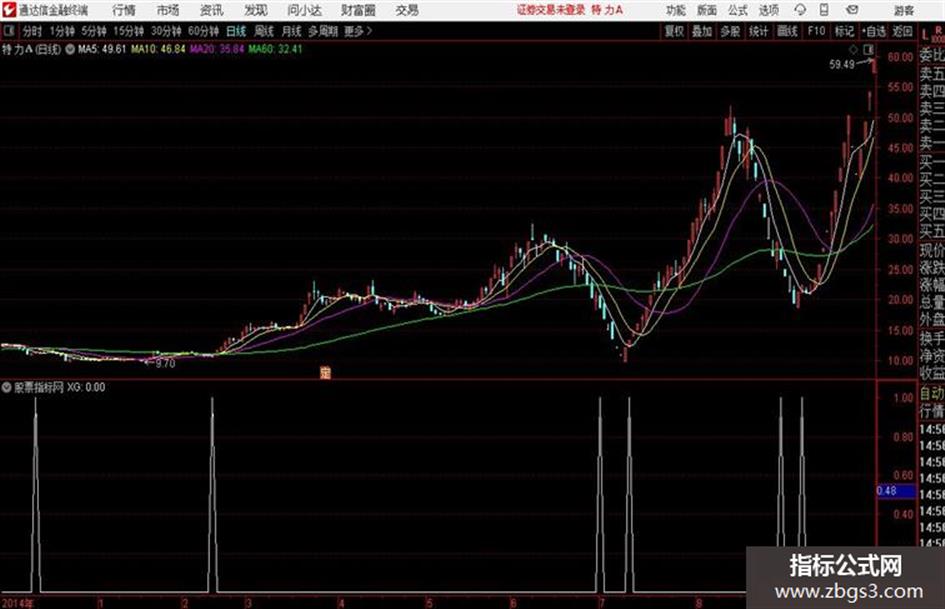Switch to the 30分钟 period tab
This screenshot has width=945, height=609.
[166, 31]
